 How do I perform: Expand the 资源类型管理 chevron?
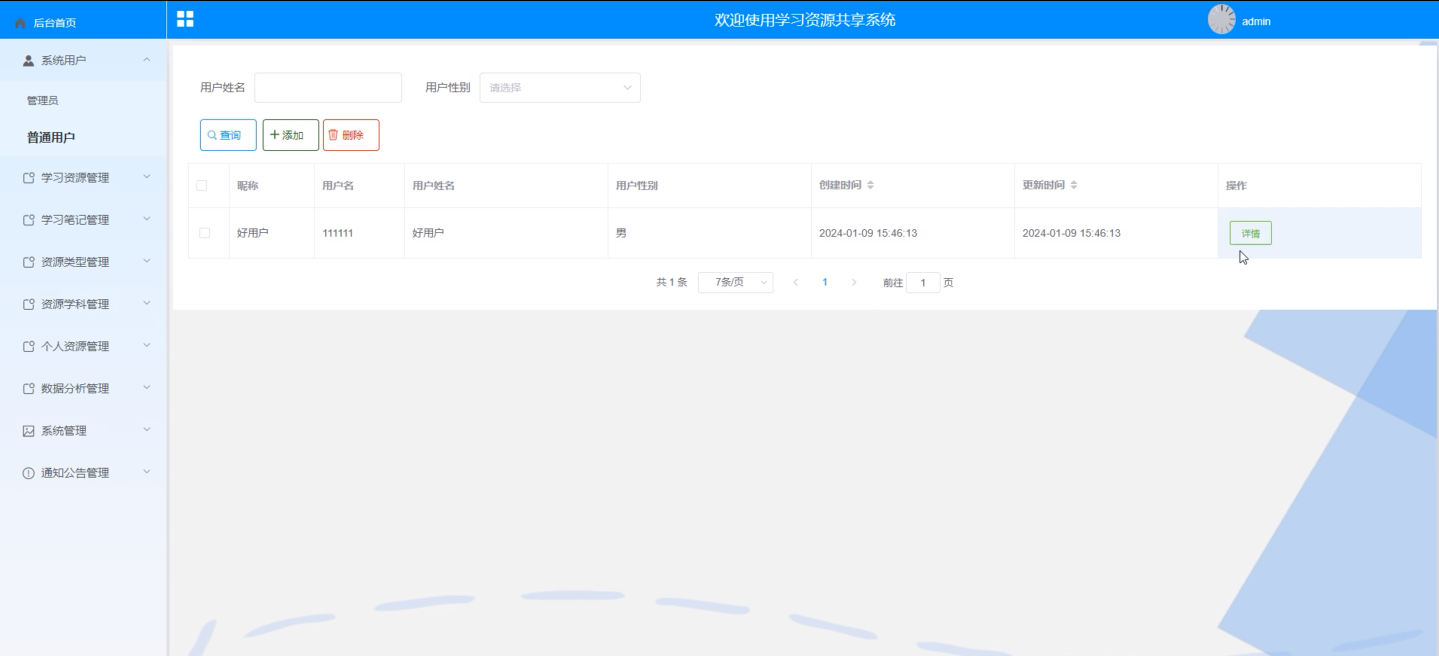147,261
